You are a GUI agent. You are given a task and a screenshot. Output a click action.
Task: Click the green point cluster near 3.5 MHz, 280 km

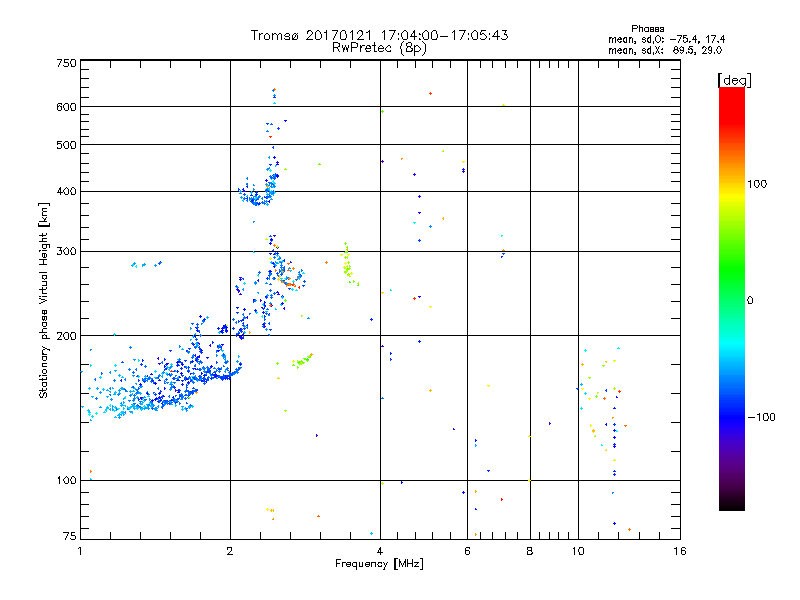tap(348, 264)
